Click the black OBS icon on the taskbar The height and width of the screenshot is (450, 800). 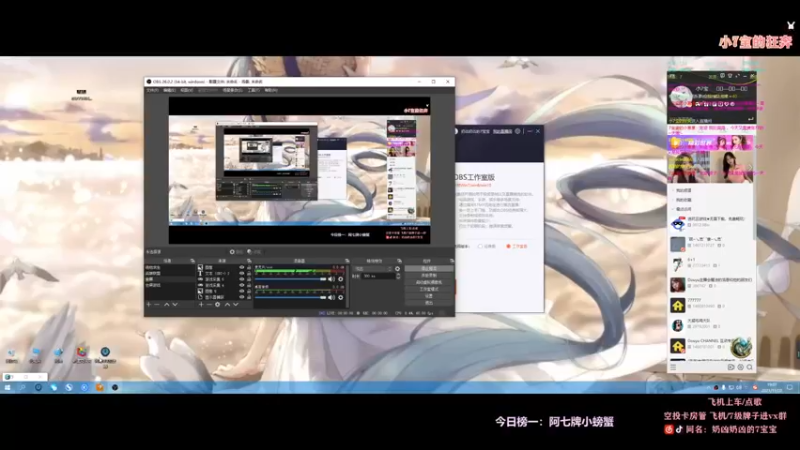(x=115, y=388)
